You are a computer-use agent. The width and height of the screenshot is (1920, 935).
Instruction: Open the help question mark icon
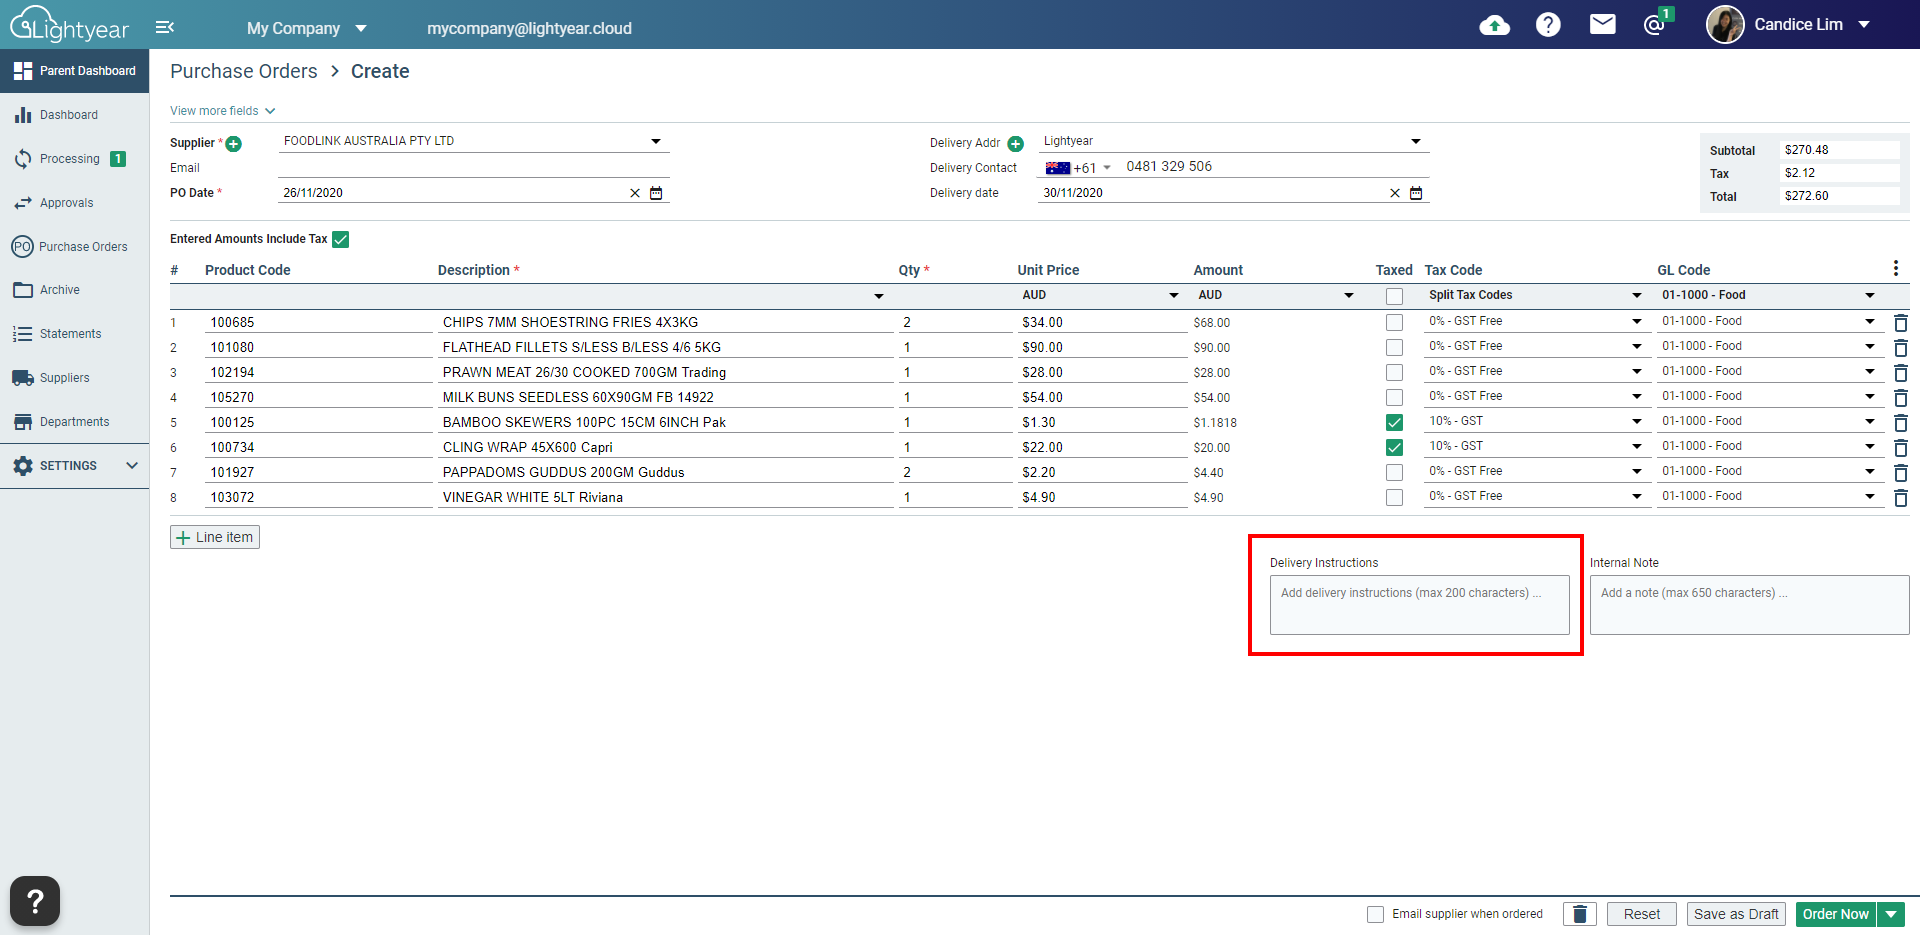click(1547, 24)
